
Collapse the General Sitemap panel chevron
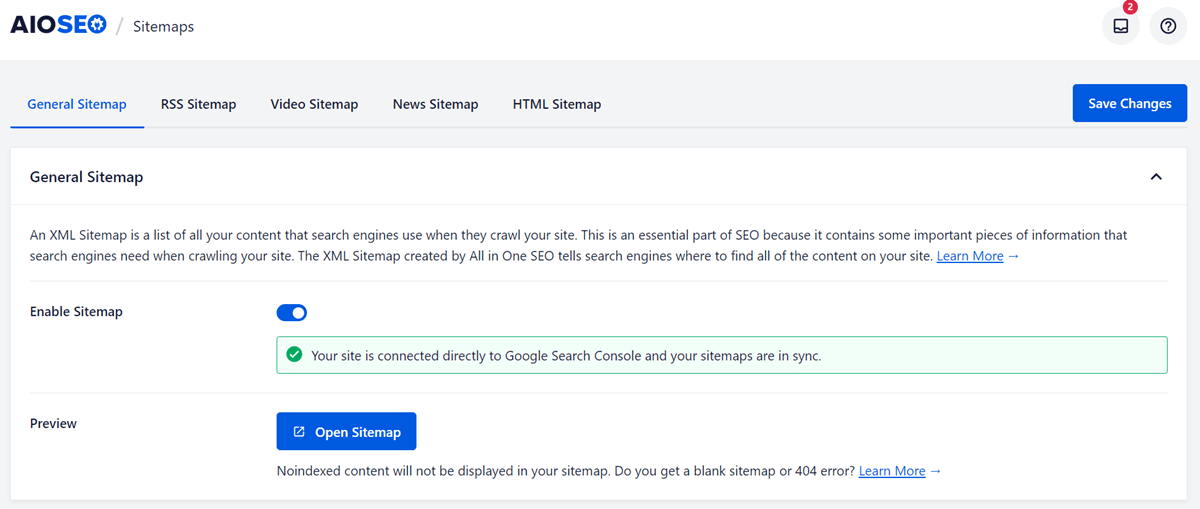(x=1156, y=177)
